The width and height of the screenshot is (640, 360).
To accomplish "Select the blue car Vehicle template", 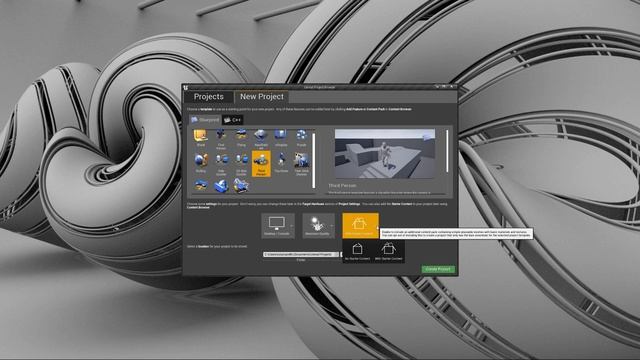I will [x=200, y=185].
